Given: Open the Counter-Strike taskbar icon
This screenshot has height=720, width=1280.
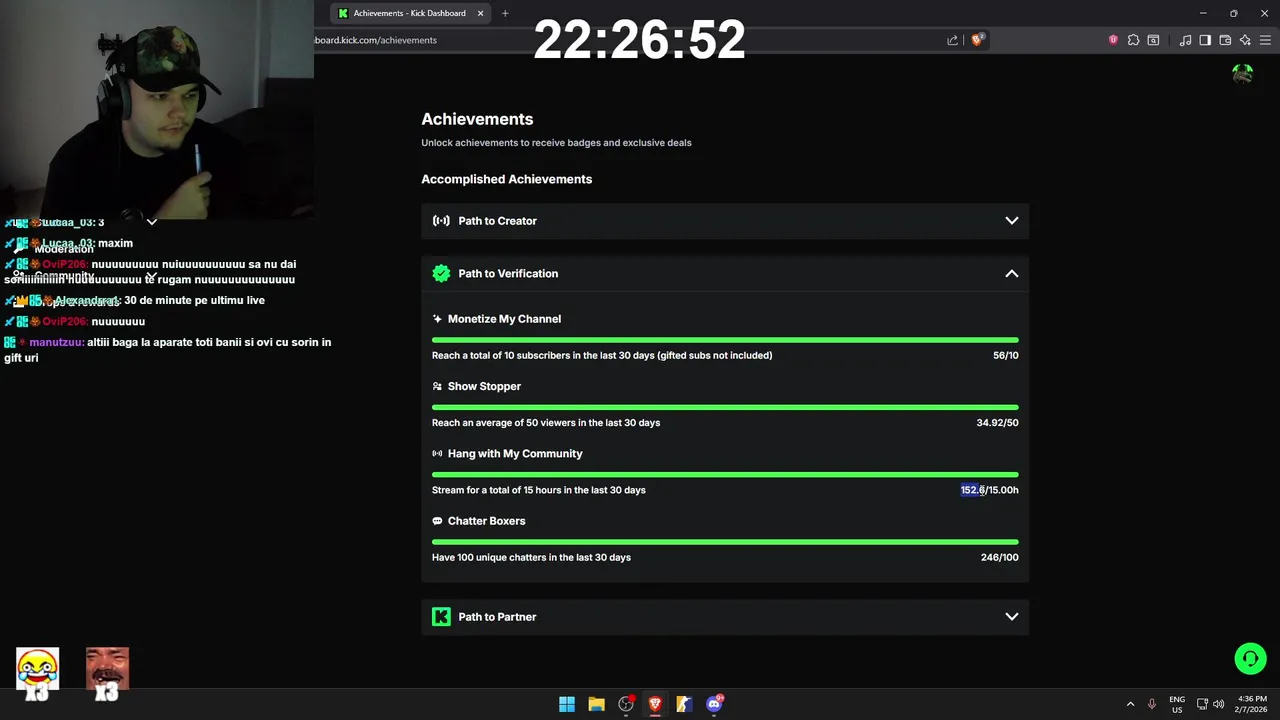Looking at the screenshot, I should tap(684, 704).
